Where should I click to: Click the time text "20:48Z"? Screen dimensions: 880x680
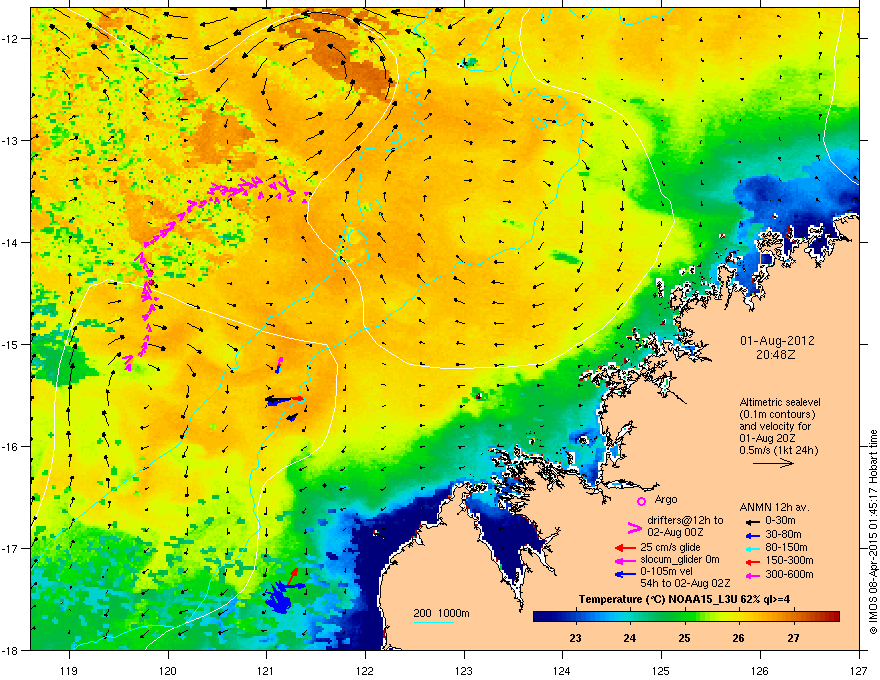tap(775, 355)
